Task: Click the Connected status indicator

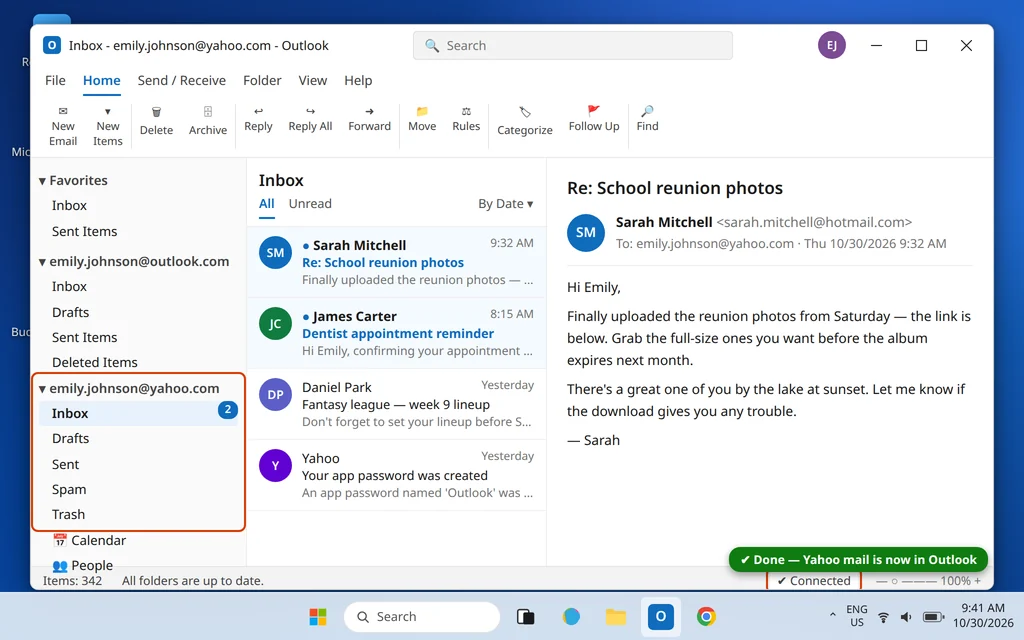Action: pos(814,581)
